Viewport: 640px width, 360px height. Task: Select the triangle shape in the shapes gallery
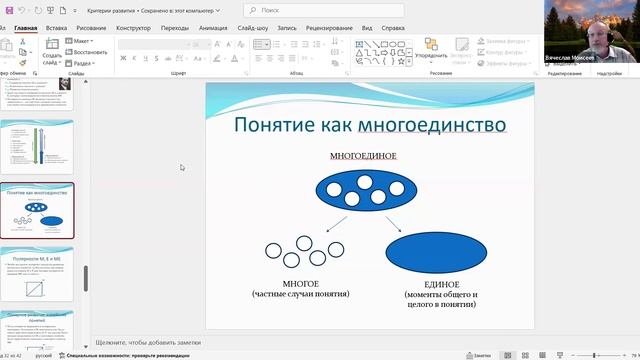tap(359, 53)
